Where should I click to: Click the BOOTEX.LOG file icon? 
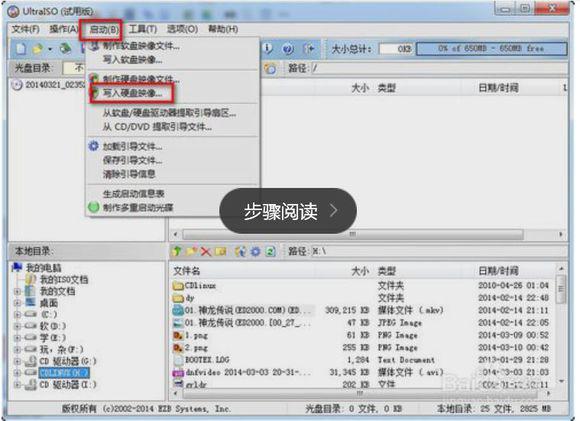tap(178, 360)
